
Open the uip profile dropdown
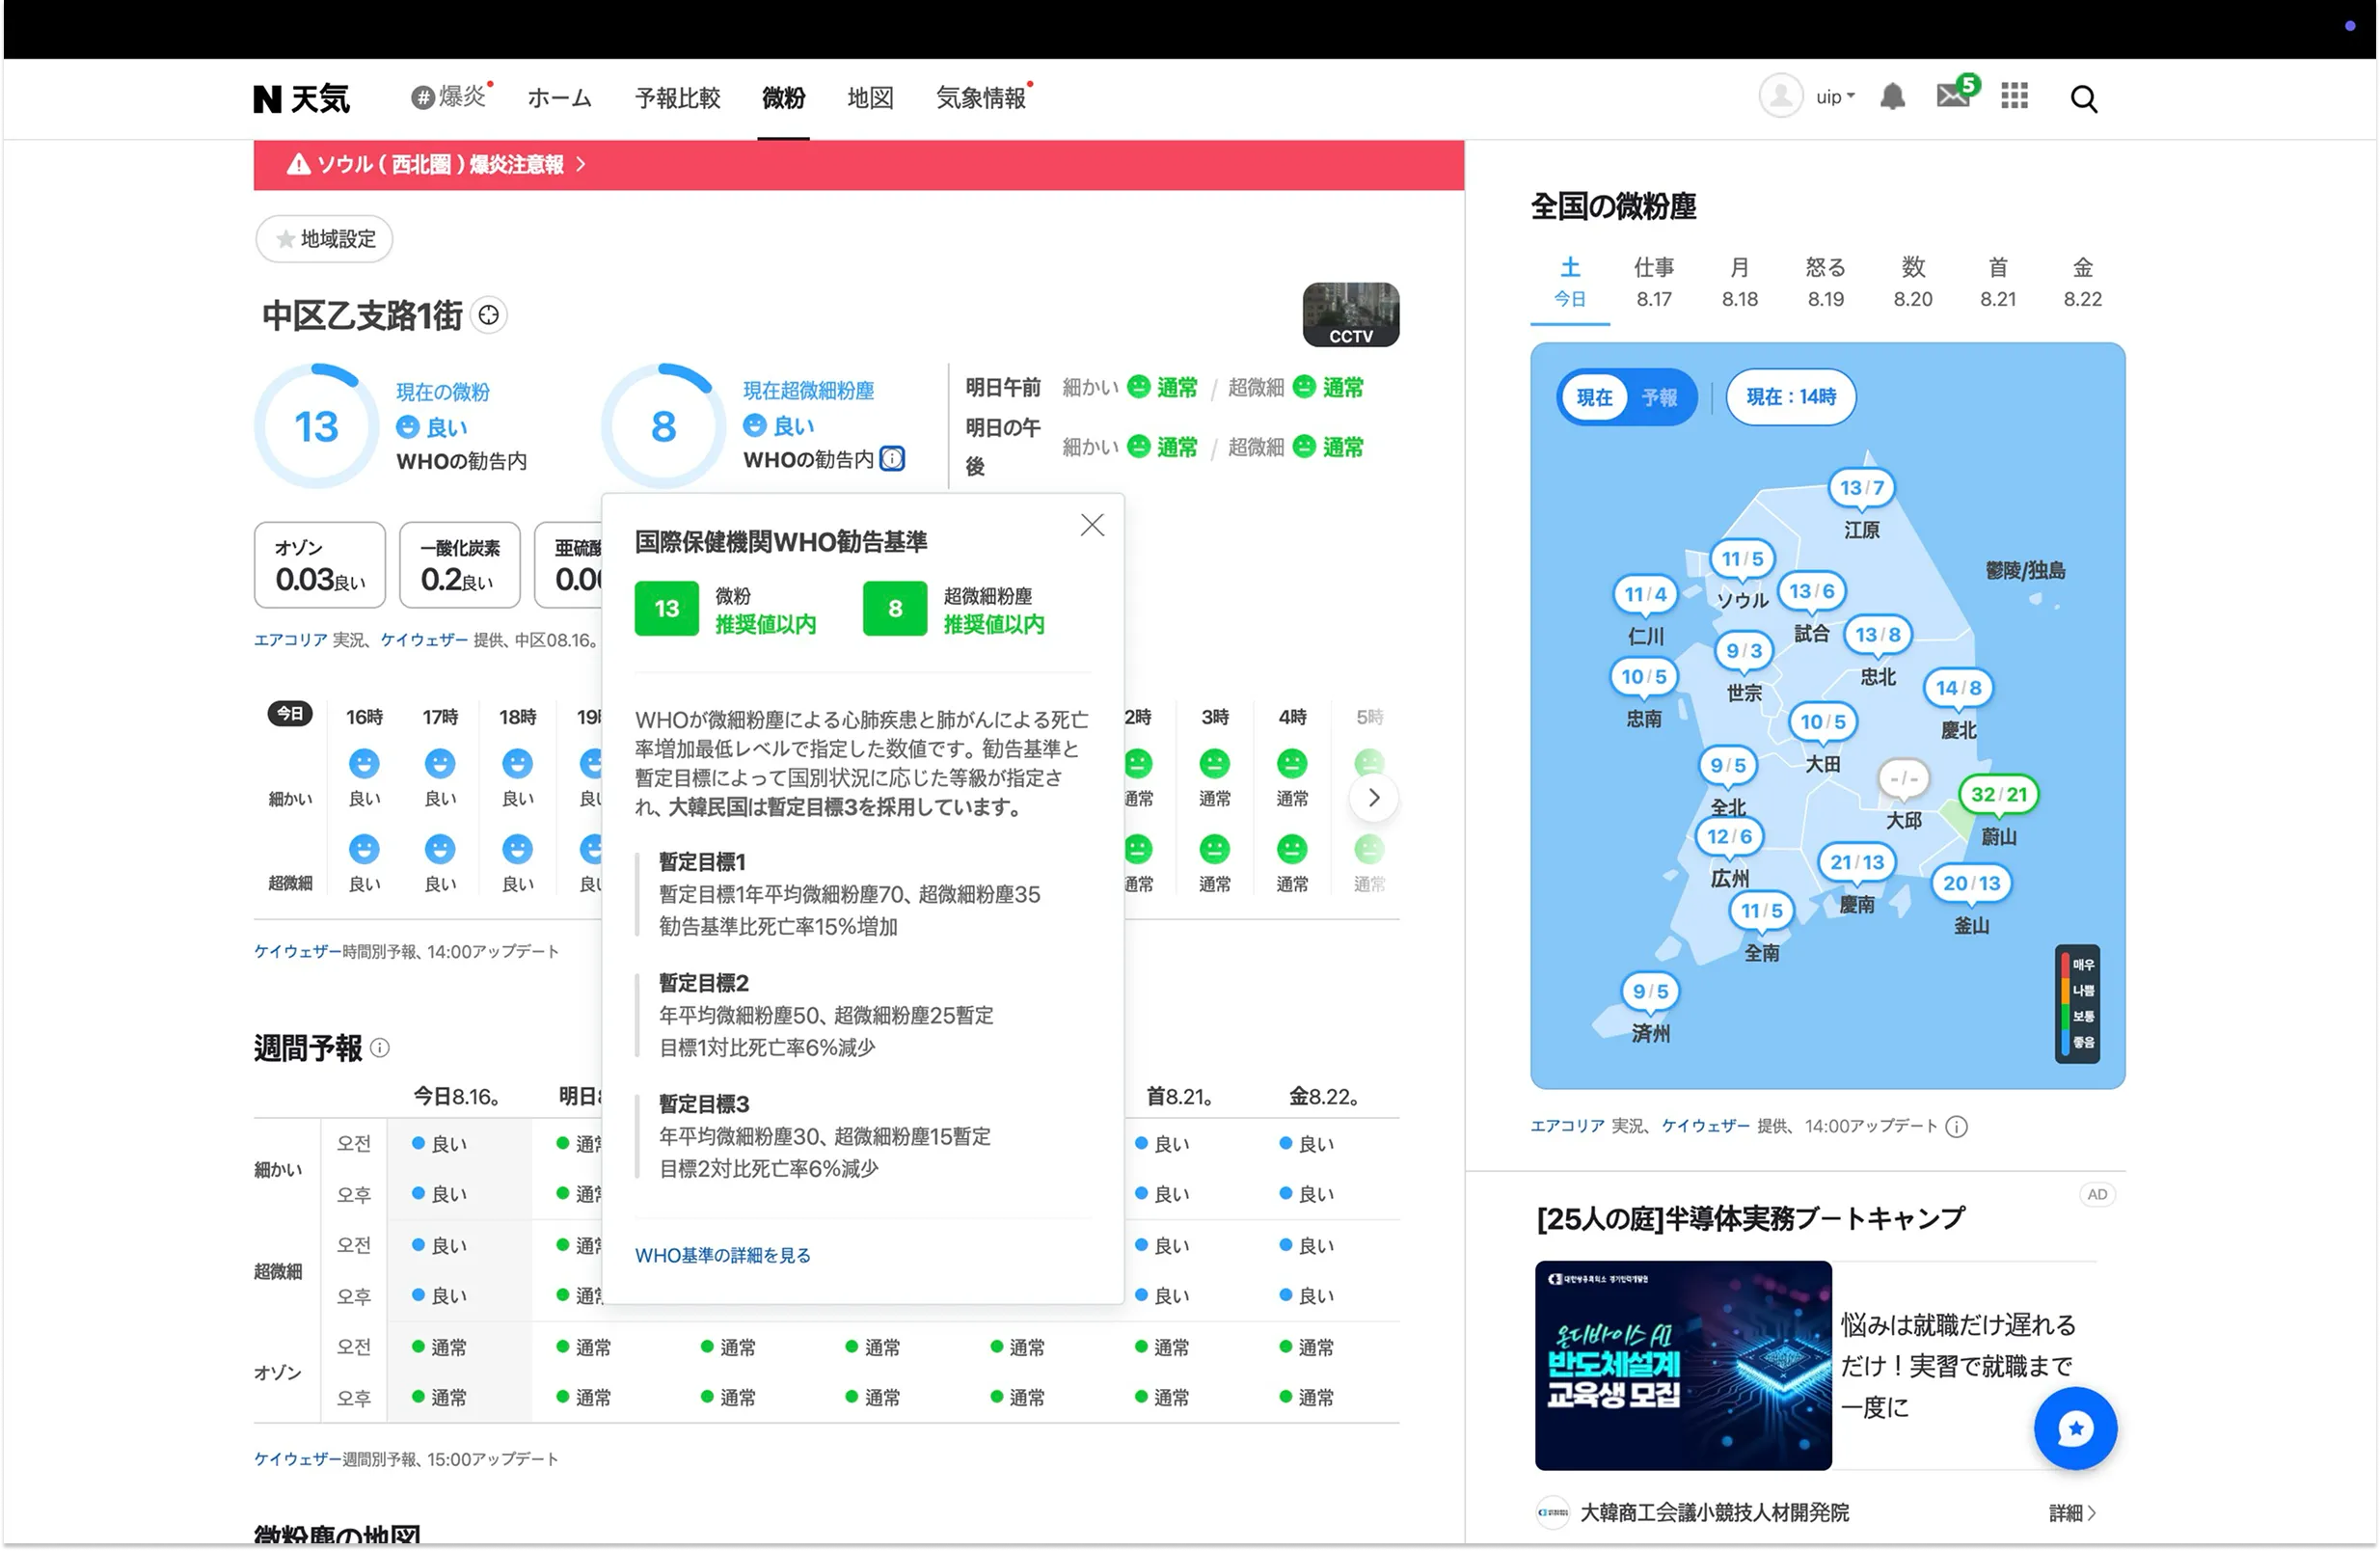(1830, 97)
